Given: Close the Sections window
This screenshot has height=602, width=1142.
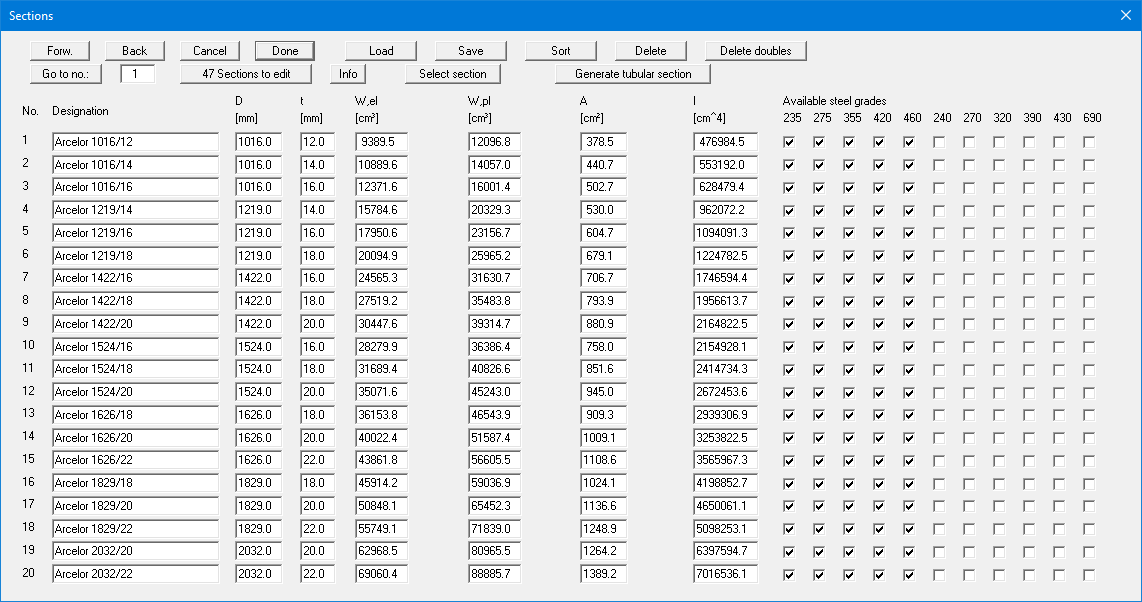Looking at the screenshot, I should tap(1124, 15).
